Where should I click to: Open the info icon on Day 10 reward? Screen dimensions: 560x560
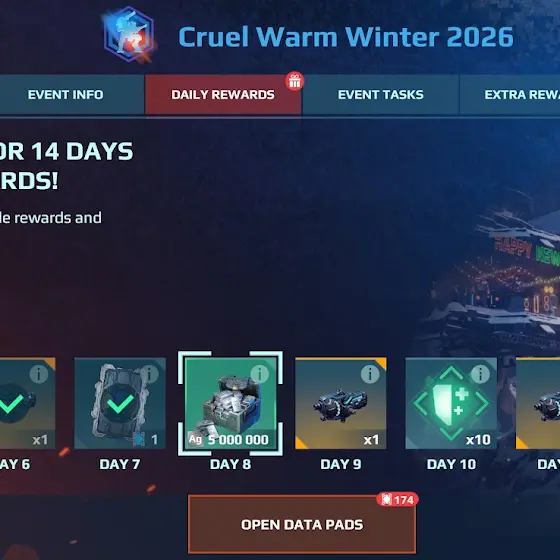tap(480, 374)
